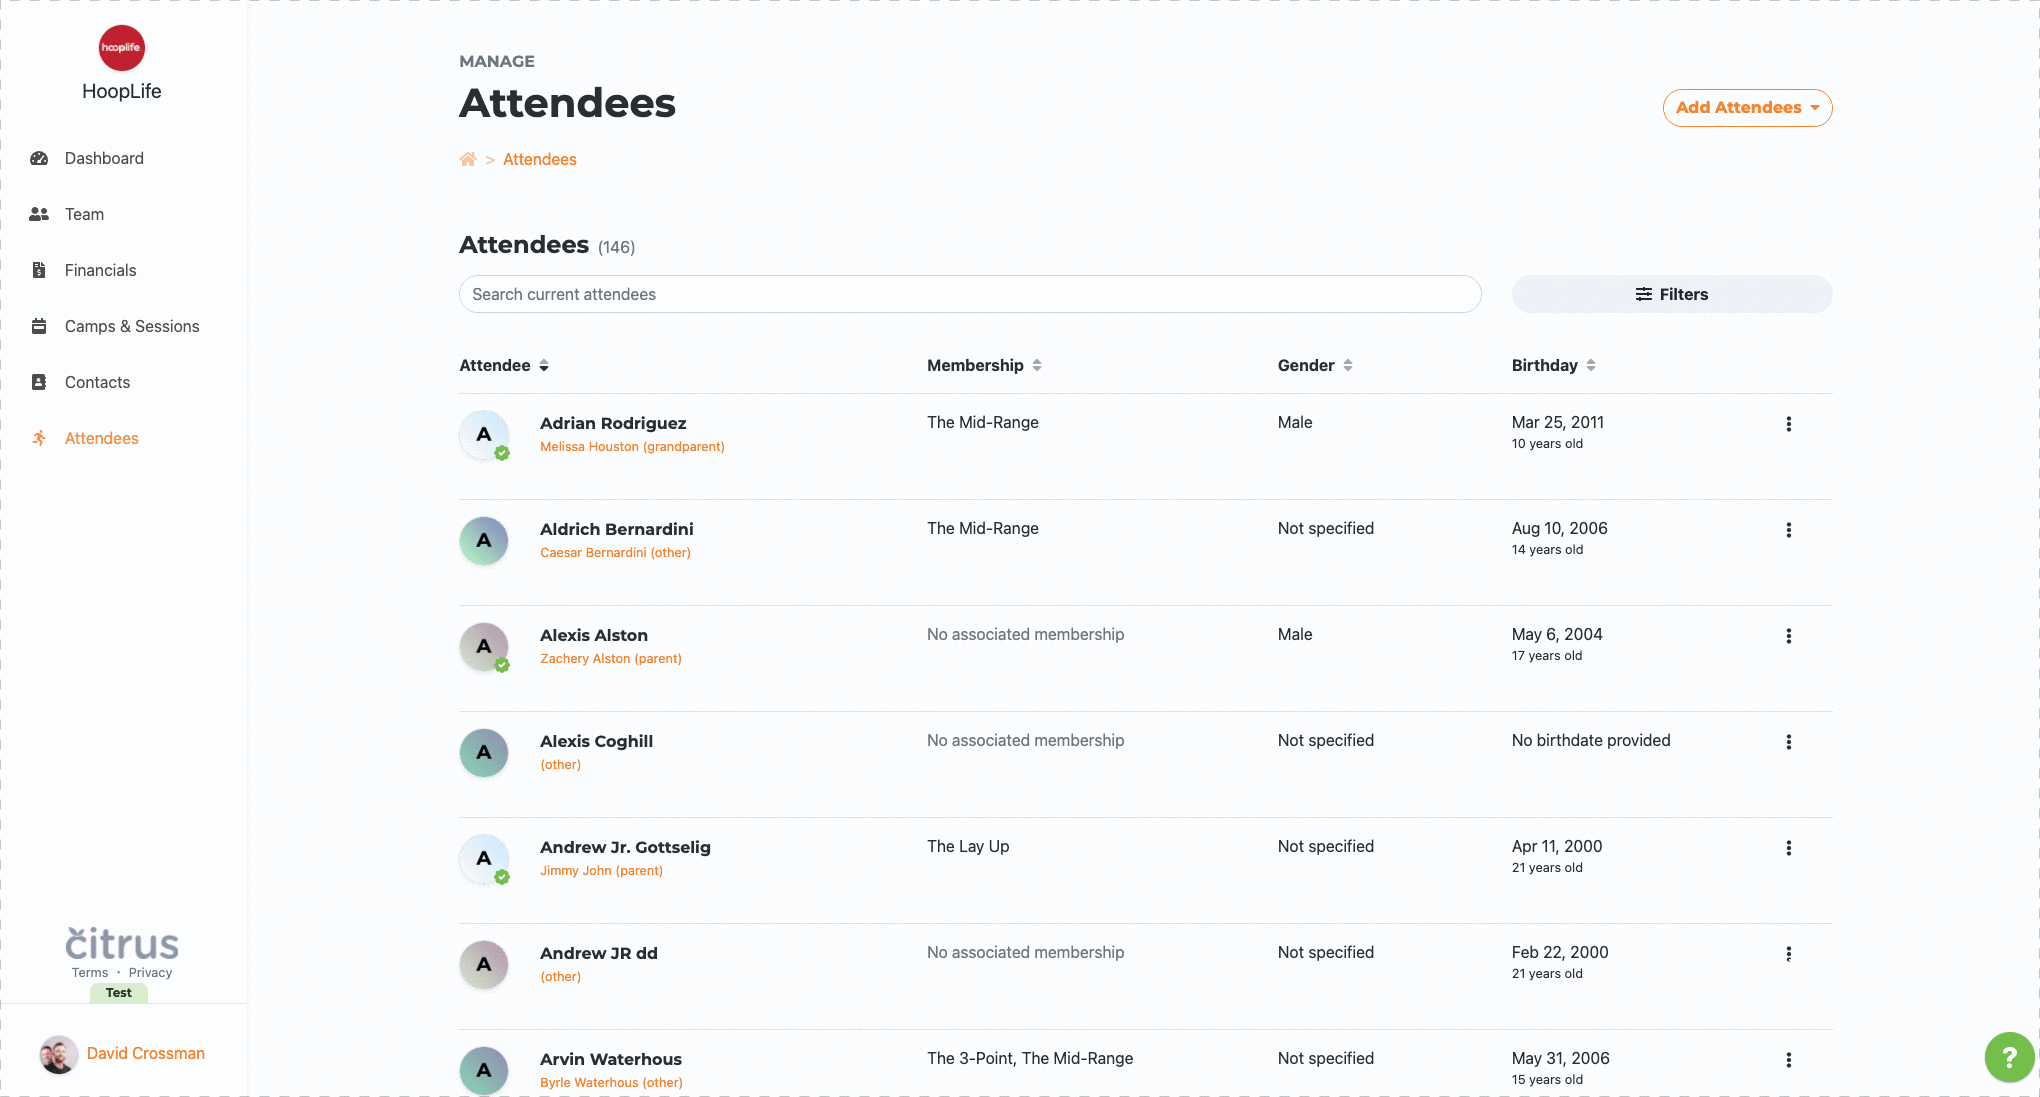Image resolution: width=2040 pixels, height=1097 pixels.
Task: Open the Filters panel
Action: point(1671,294)
